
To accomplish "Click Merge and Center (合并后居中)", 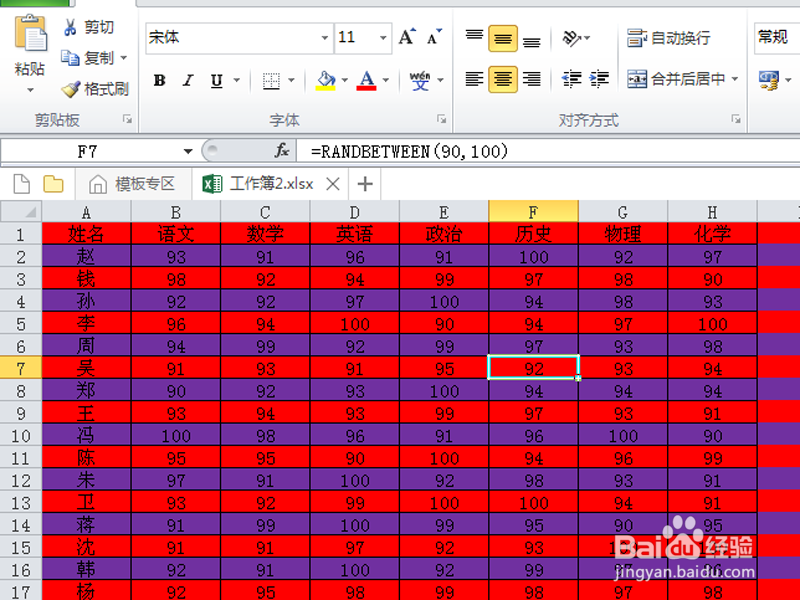I will pyautogui.click(x=676, y=79).
